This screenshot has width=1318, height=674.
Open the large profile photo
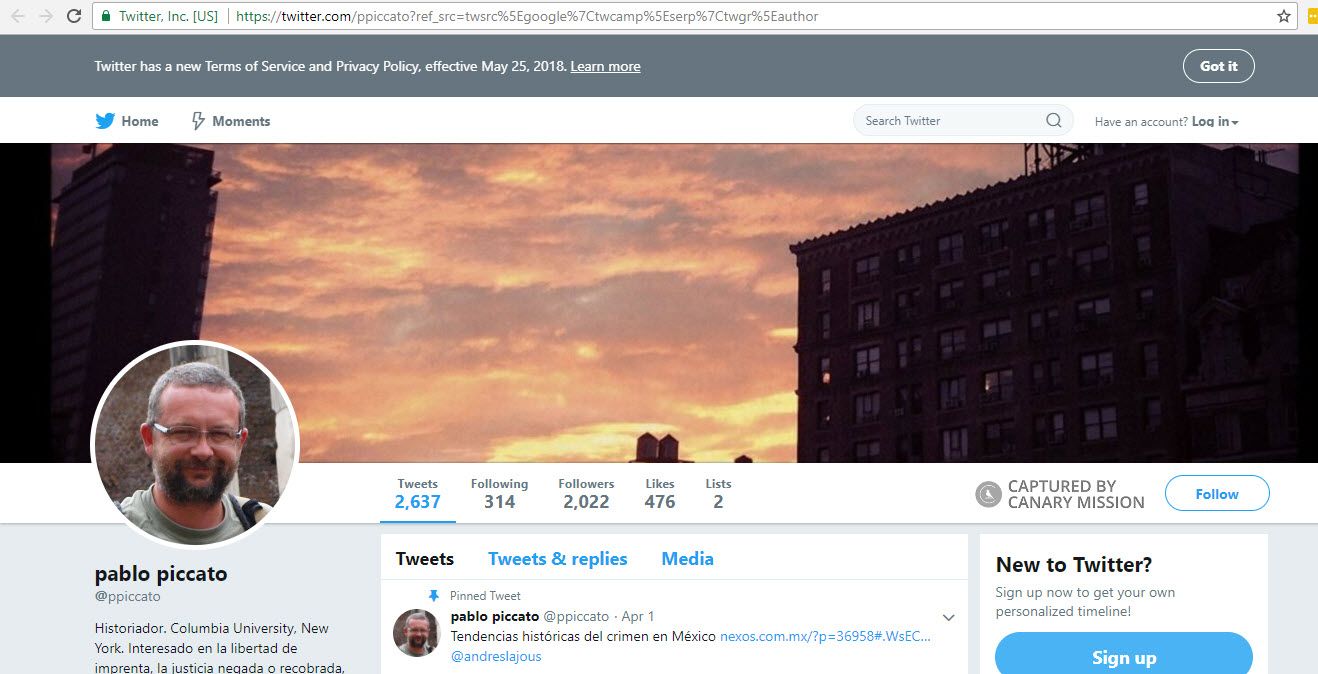195,445
